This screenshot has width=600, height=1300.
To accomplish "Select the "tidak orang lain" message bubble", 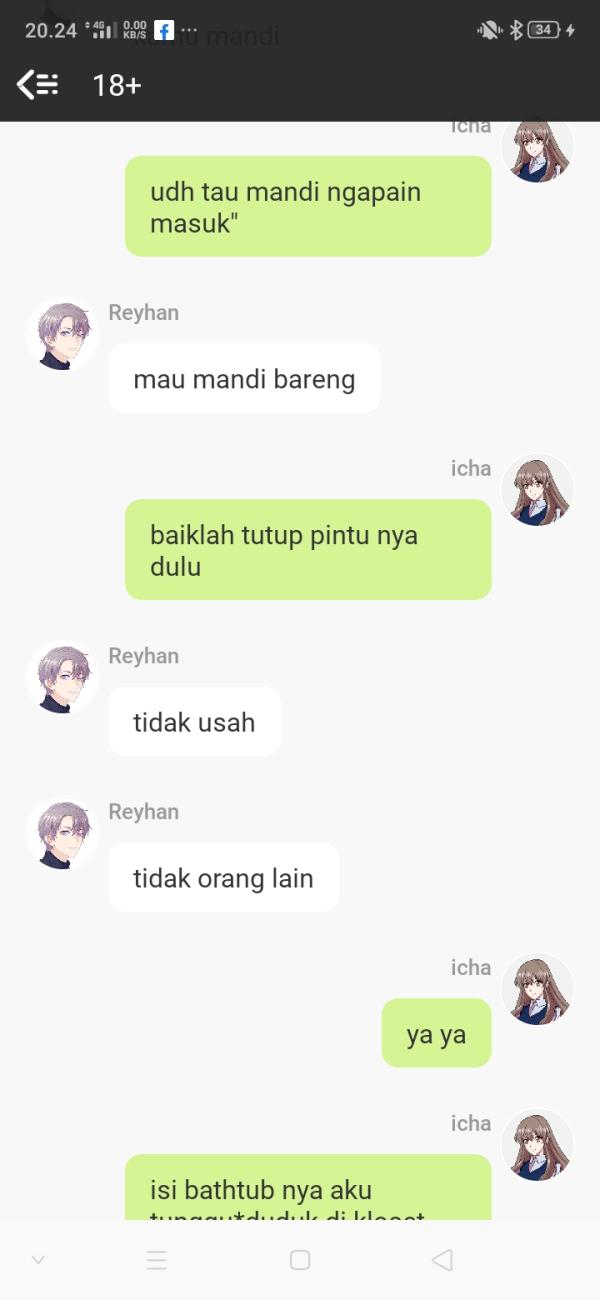I will 223,877.
